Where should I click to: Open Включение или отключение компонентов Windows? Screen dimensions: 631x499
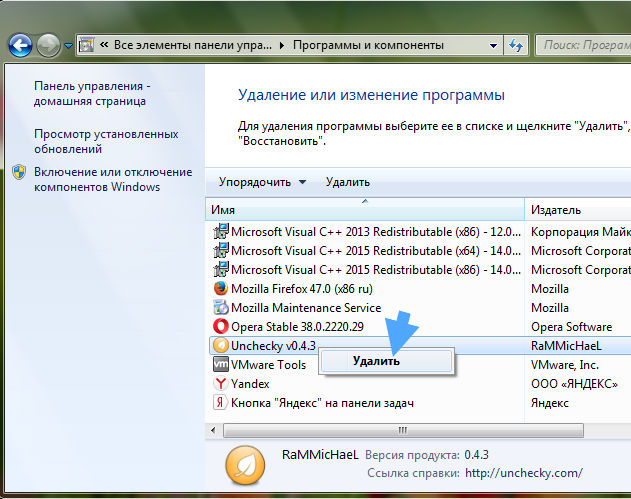[113, 179]
